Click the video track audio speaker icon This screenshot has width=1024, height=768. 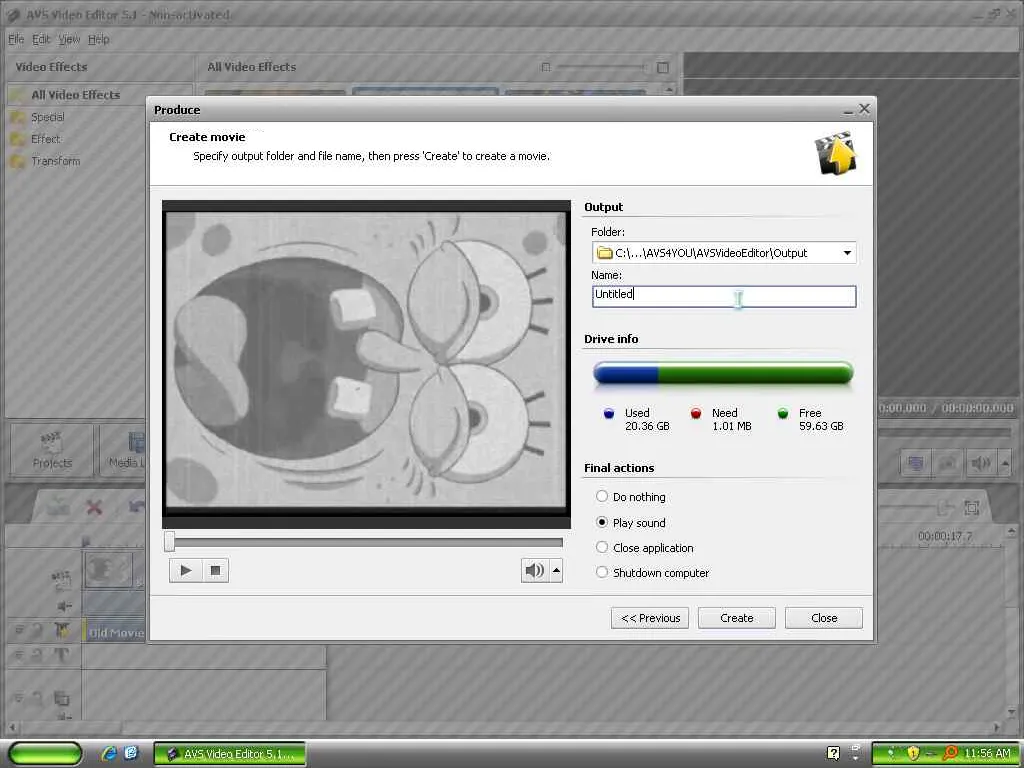[64, 607]
